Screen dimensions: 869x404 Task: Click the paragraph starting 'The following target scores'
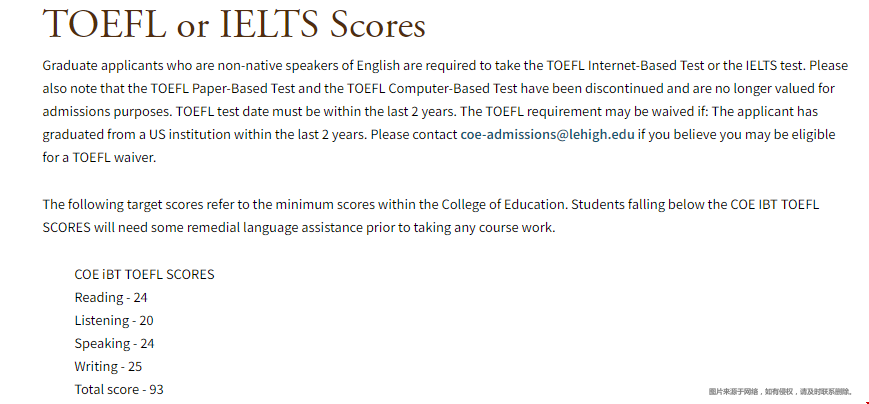(431, 216)
